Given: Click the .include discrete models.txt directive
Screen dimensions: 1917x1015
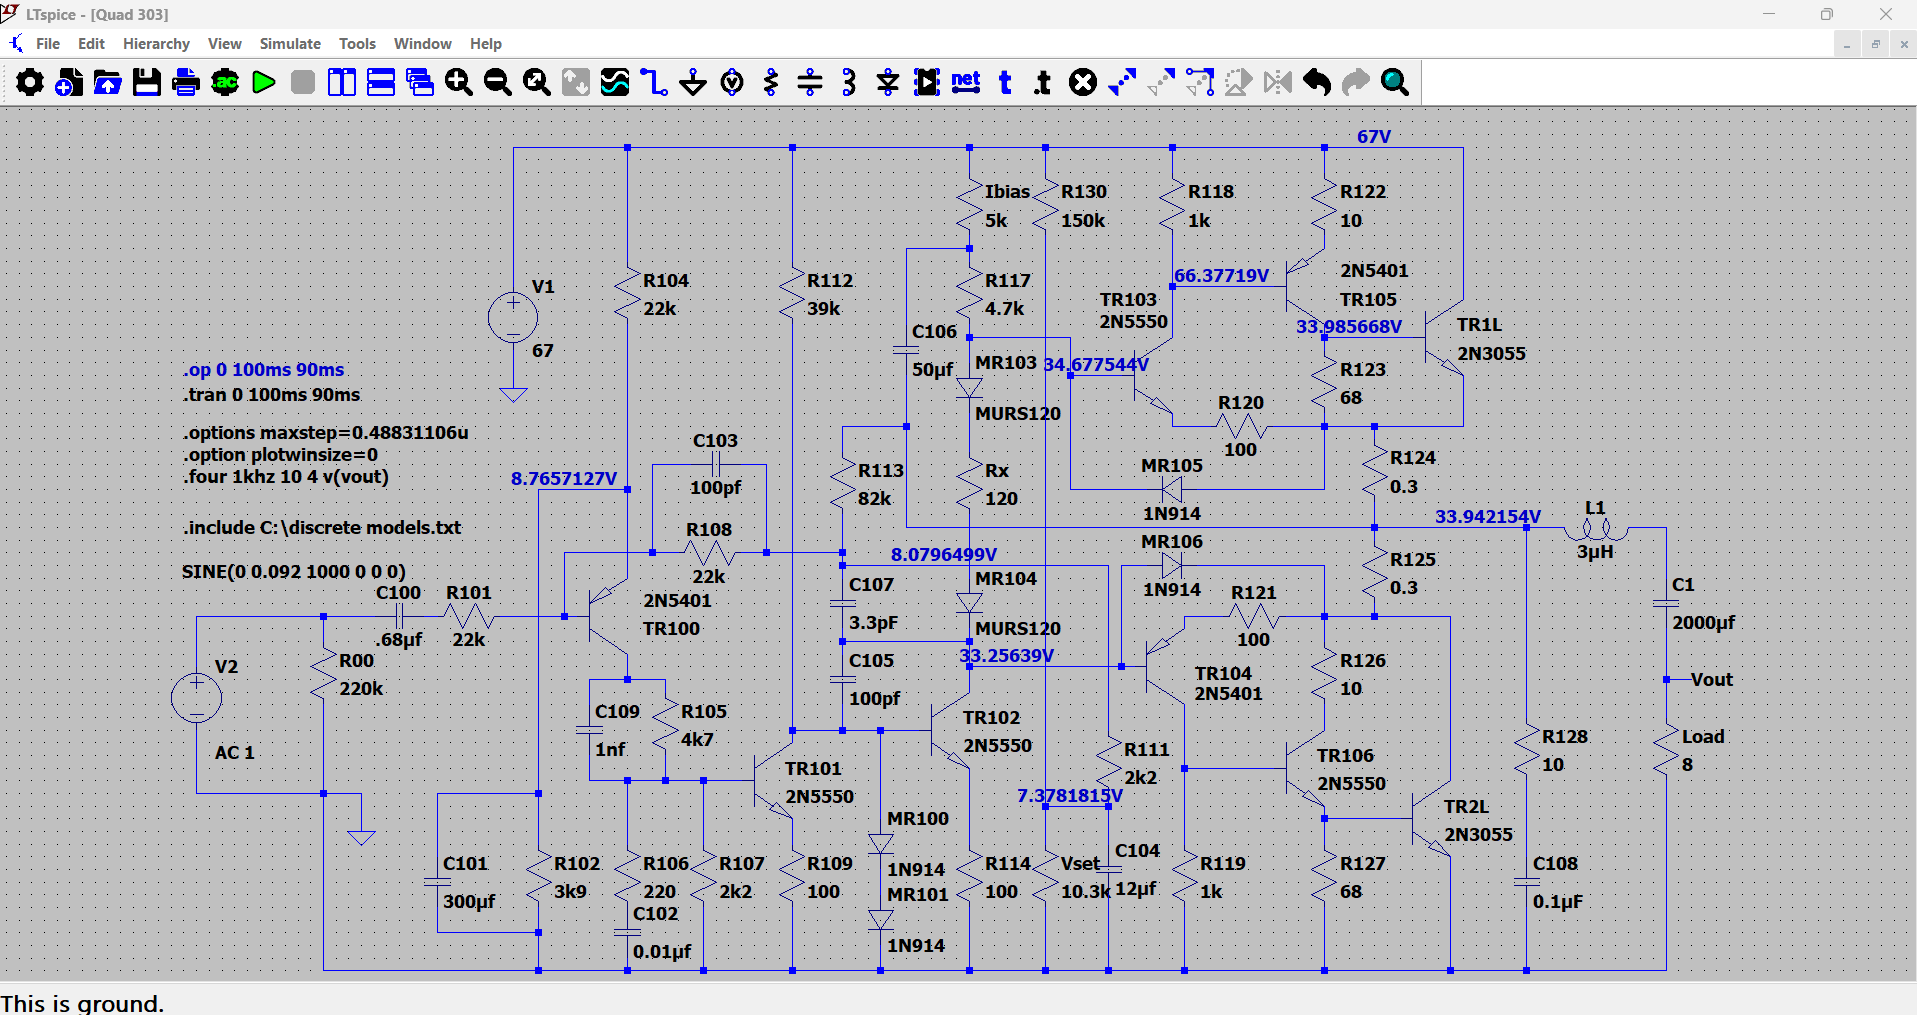Looking at the screenshot, I should (x=322, y=527).
